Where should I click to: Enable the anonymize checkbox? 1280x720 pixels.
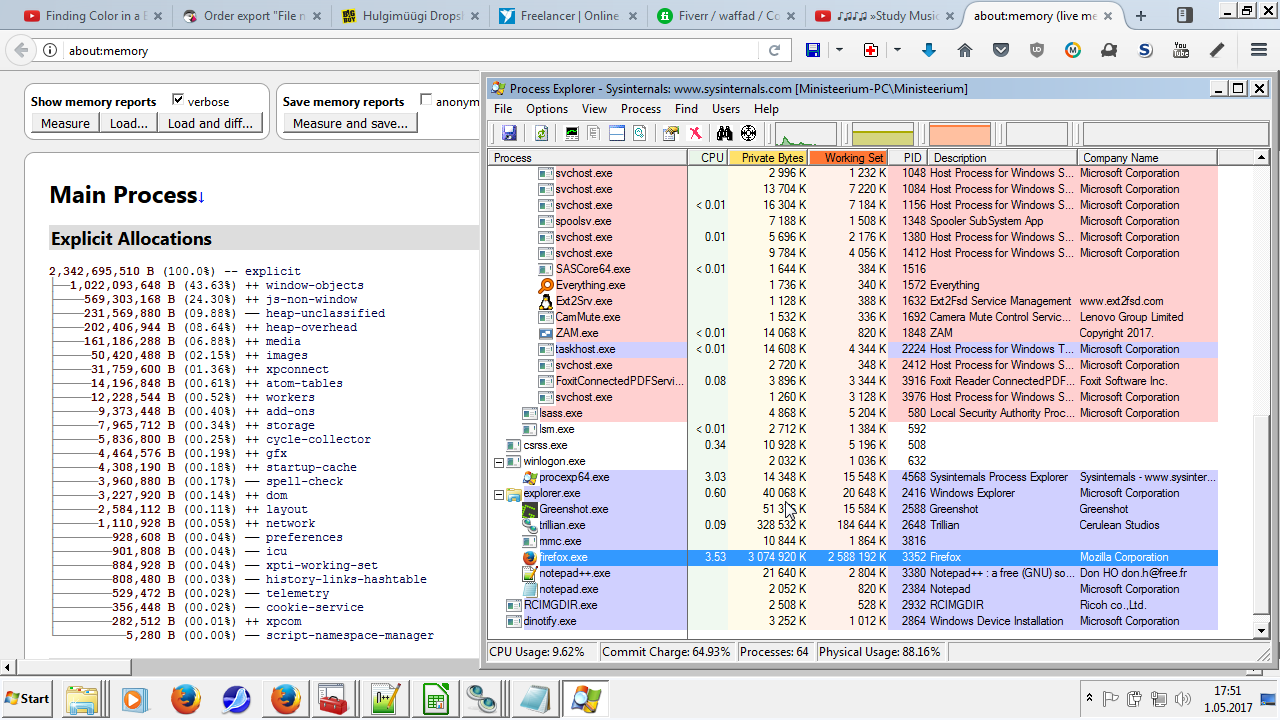click(427, 100)
